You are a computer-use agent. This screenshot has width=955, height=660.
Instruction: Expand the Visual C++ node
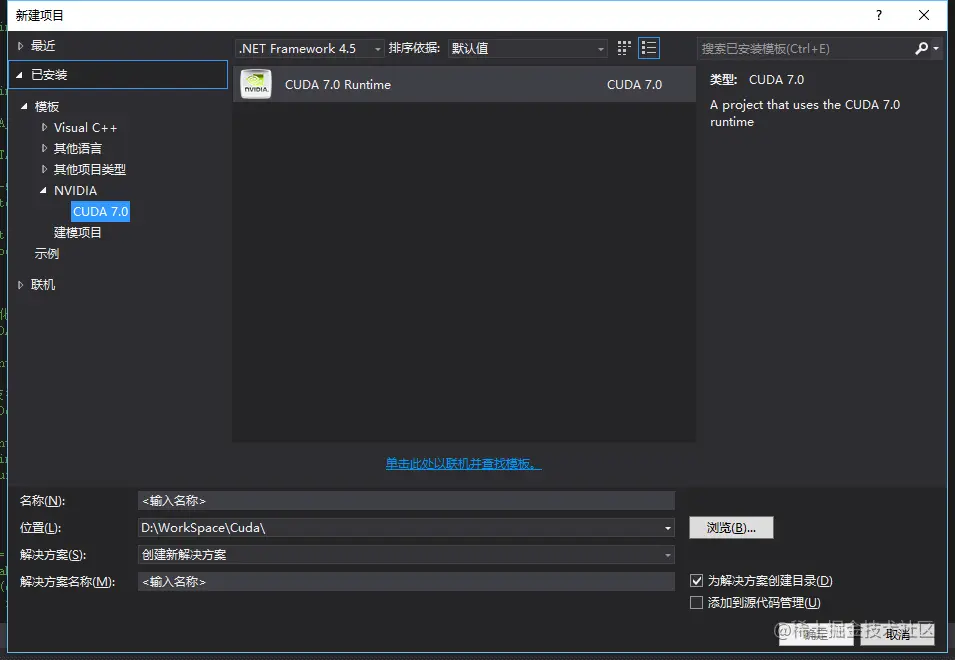coord(44,127)
